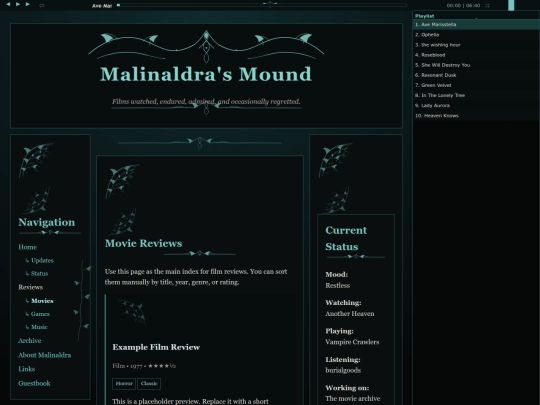Select playlist track 4. Roseblood
540x405 pixels.
point(476,55)
